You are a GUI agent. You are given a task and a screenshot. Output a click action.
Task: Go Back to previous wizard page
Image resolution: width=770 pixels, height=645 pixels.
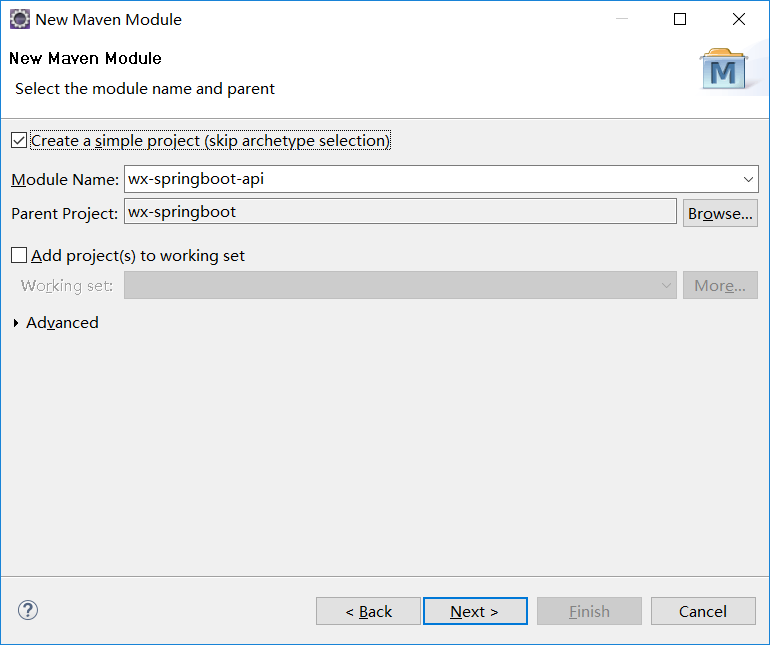point(368,611)
